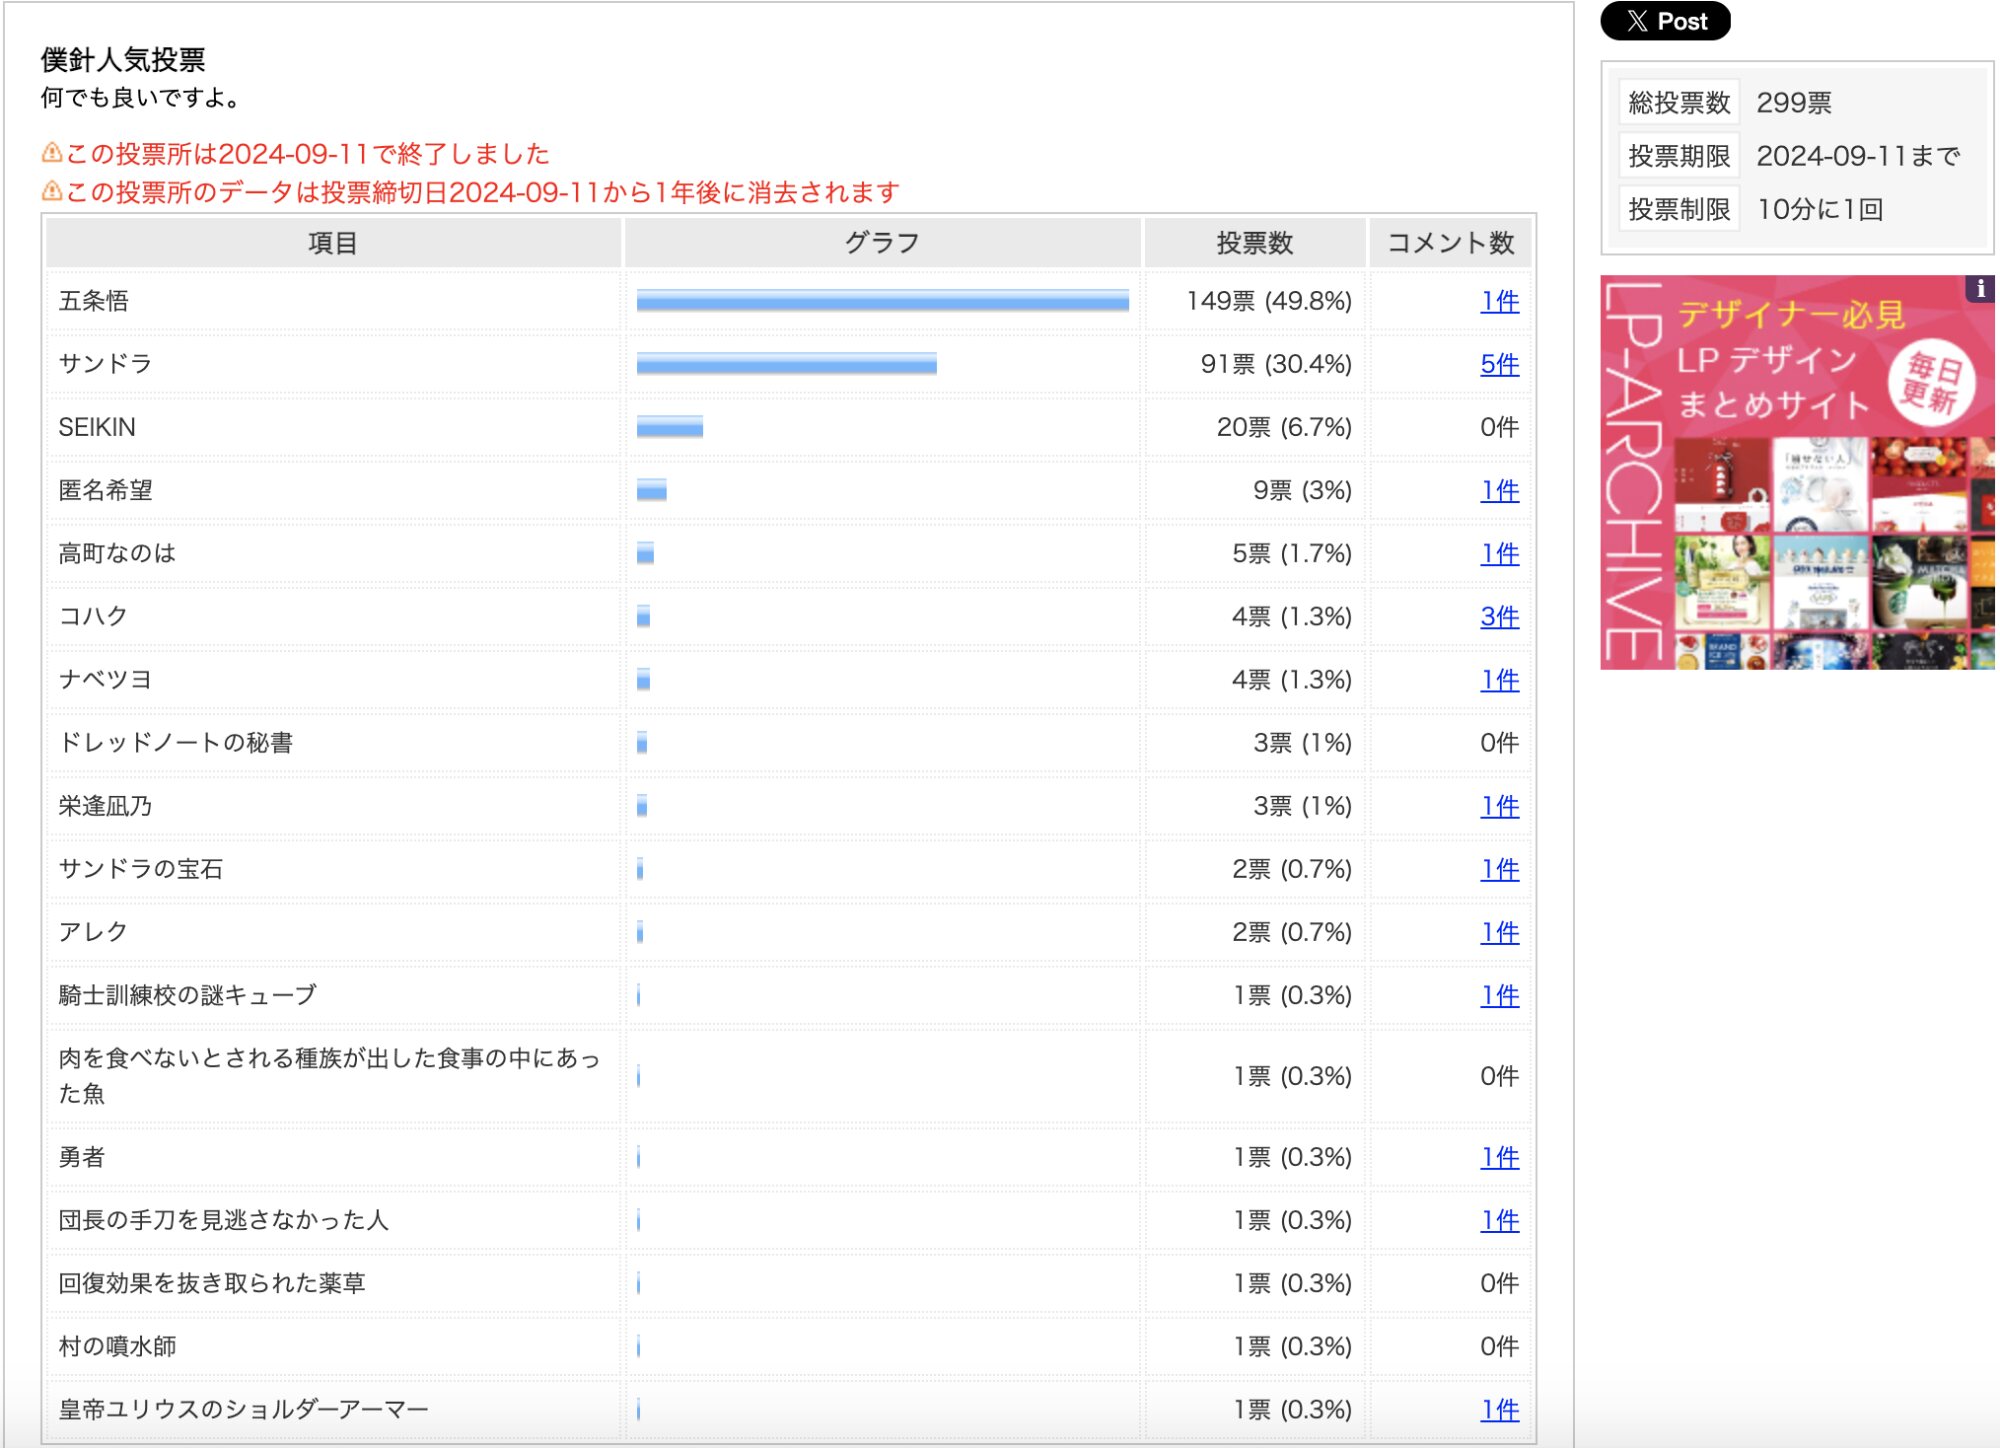Viewport: 2000px width, 1448px height.
Task: Open 五条悟 comments link (1件)
Action: click(1498, 301)
